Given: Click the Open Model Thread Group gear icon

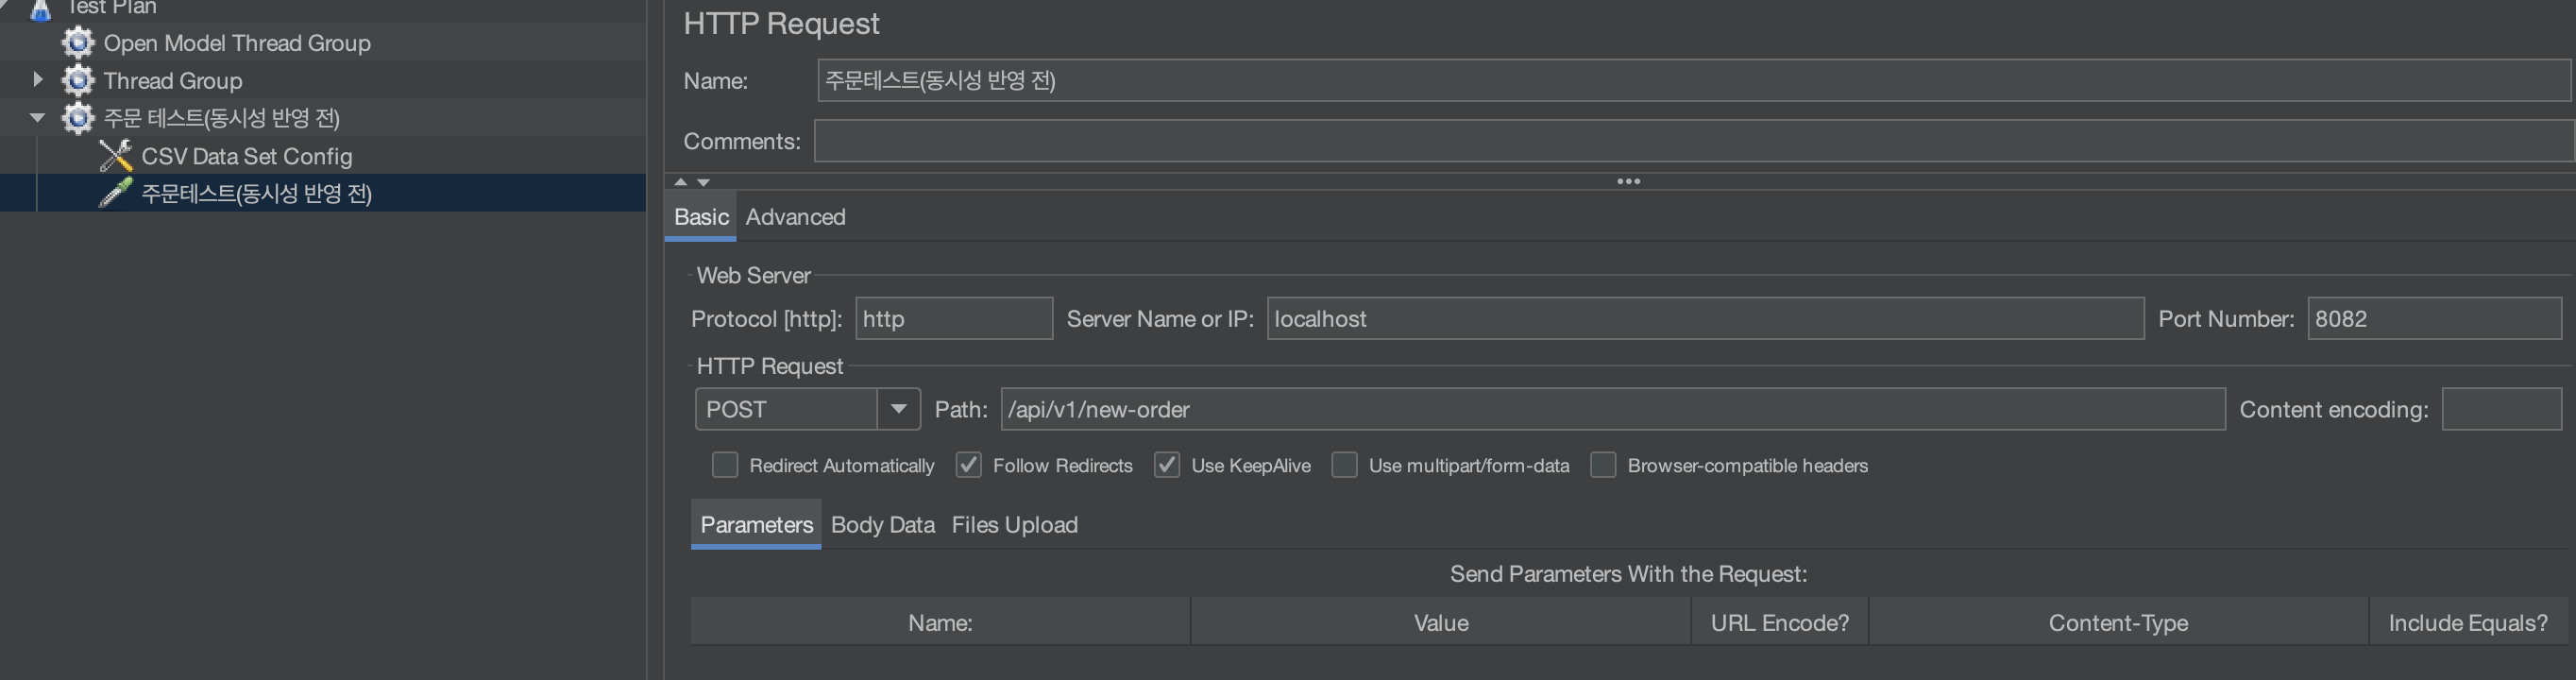Looking at the screenshot, I should [x=78, y=43].
